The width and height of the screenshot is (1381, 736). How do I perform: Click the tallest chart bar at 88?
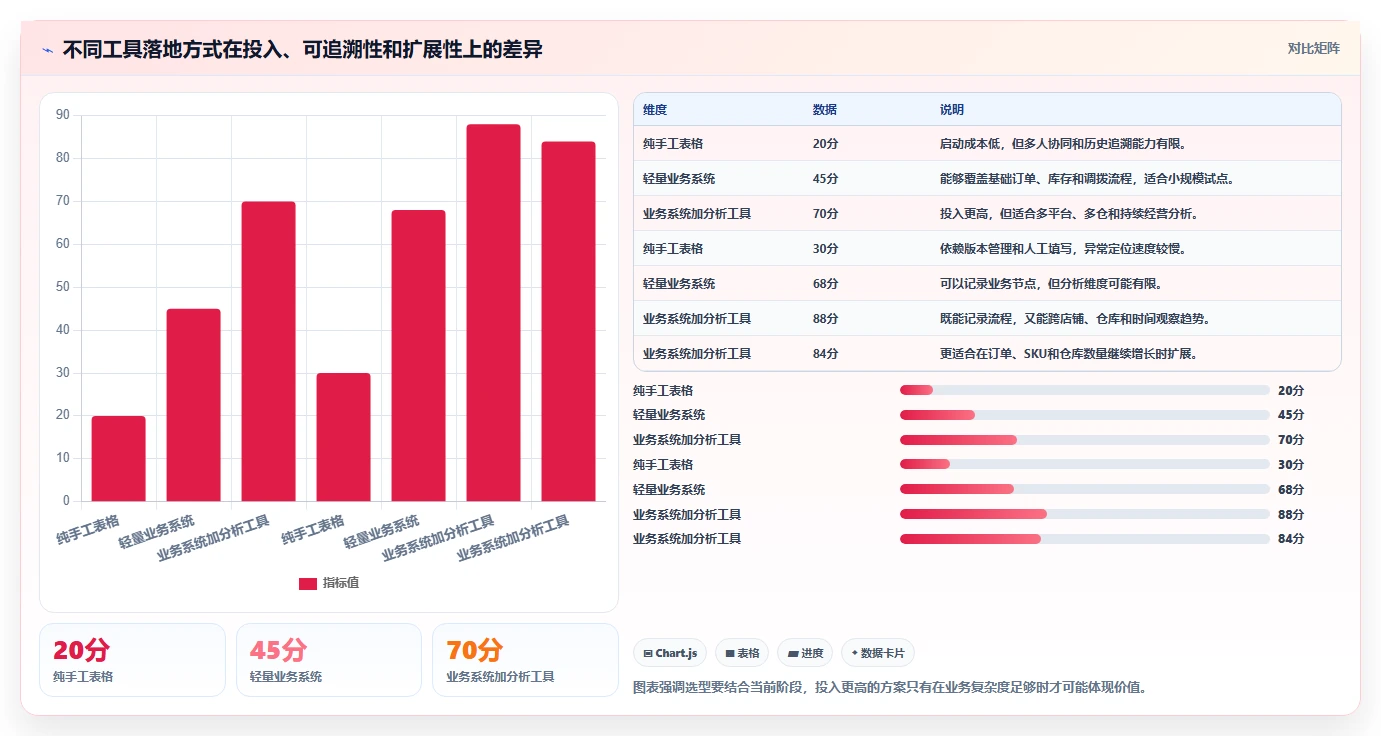point(494,312)
